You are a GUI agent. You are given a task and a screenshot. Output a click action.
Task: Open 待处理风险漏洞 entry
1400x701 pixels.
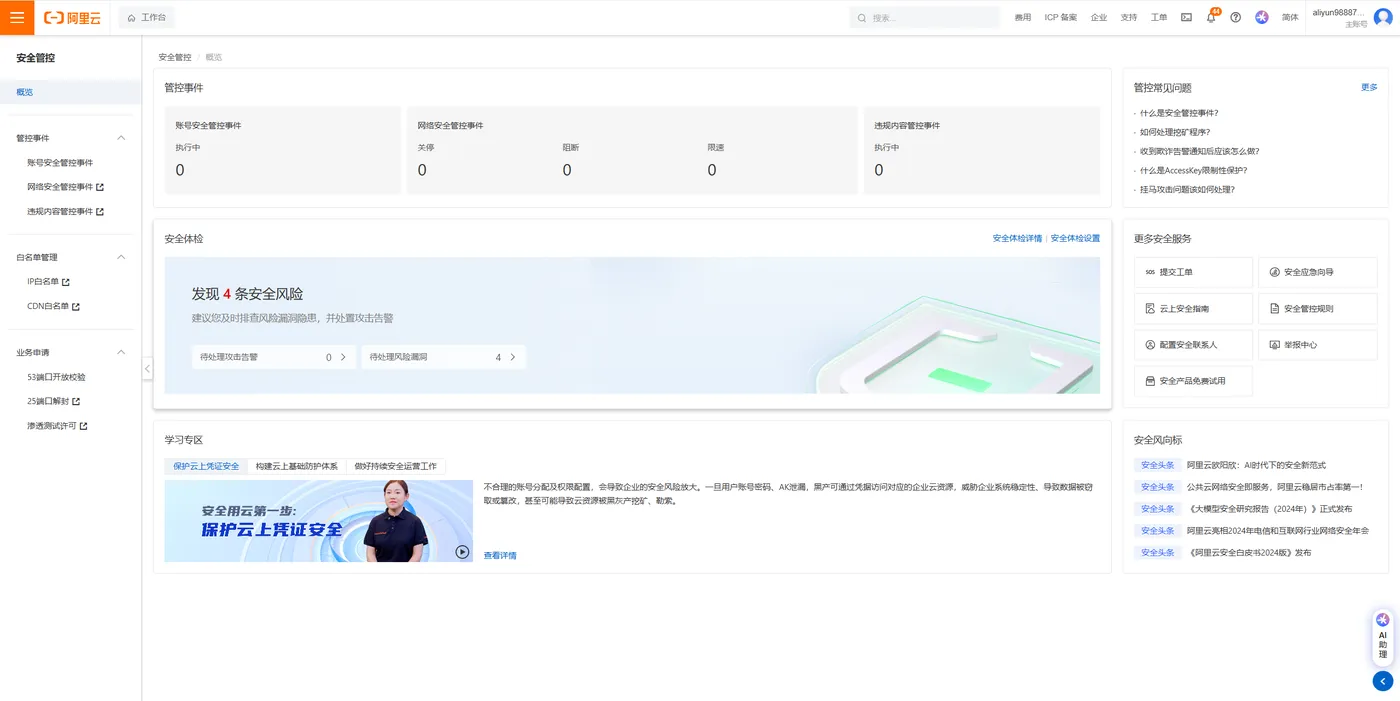tap(444, 357)
